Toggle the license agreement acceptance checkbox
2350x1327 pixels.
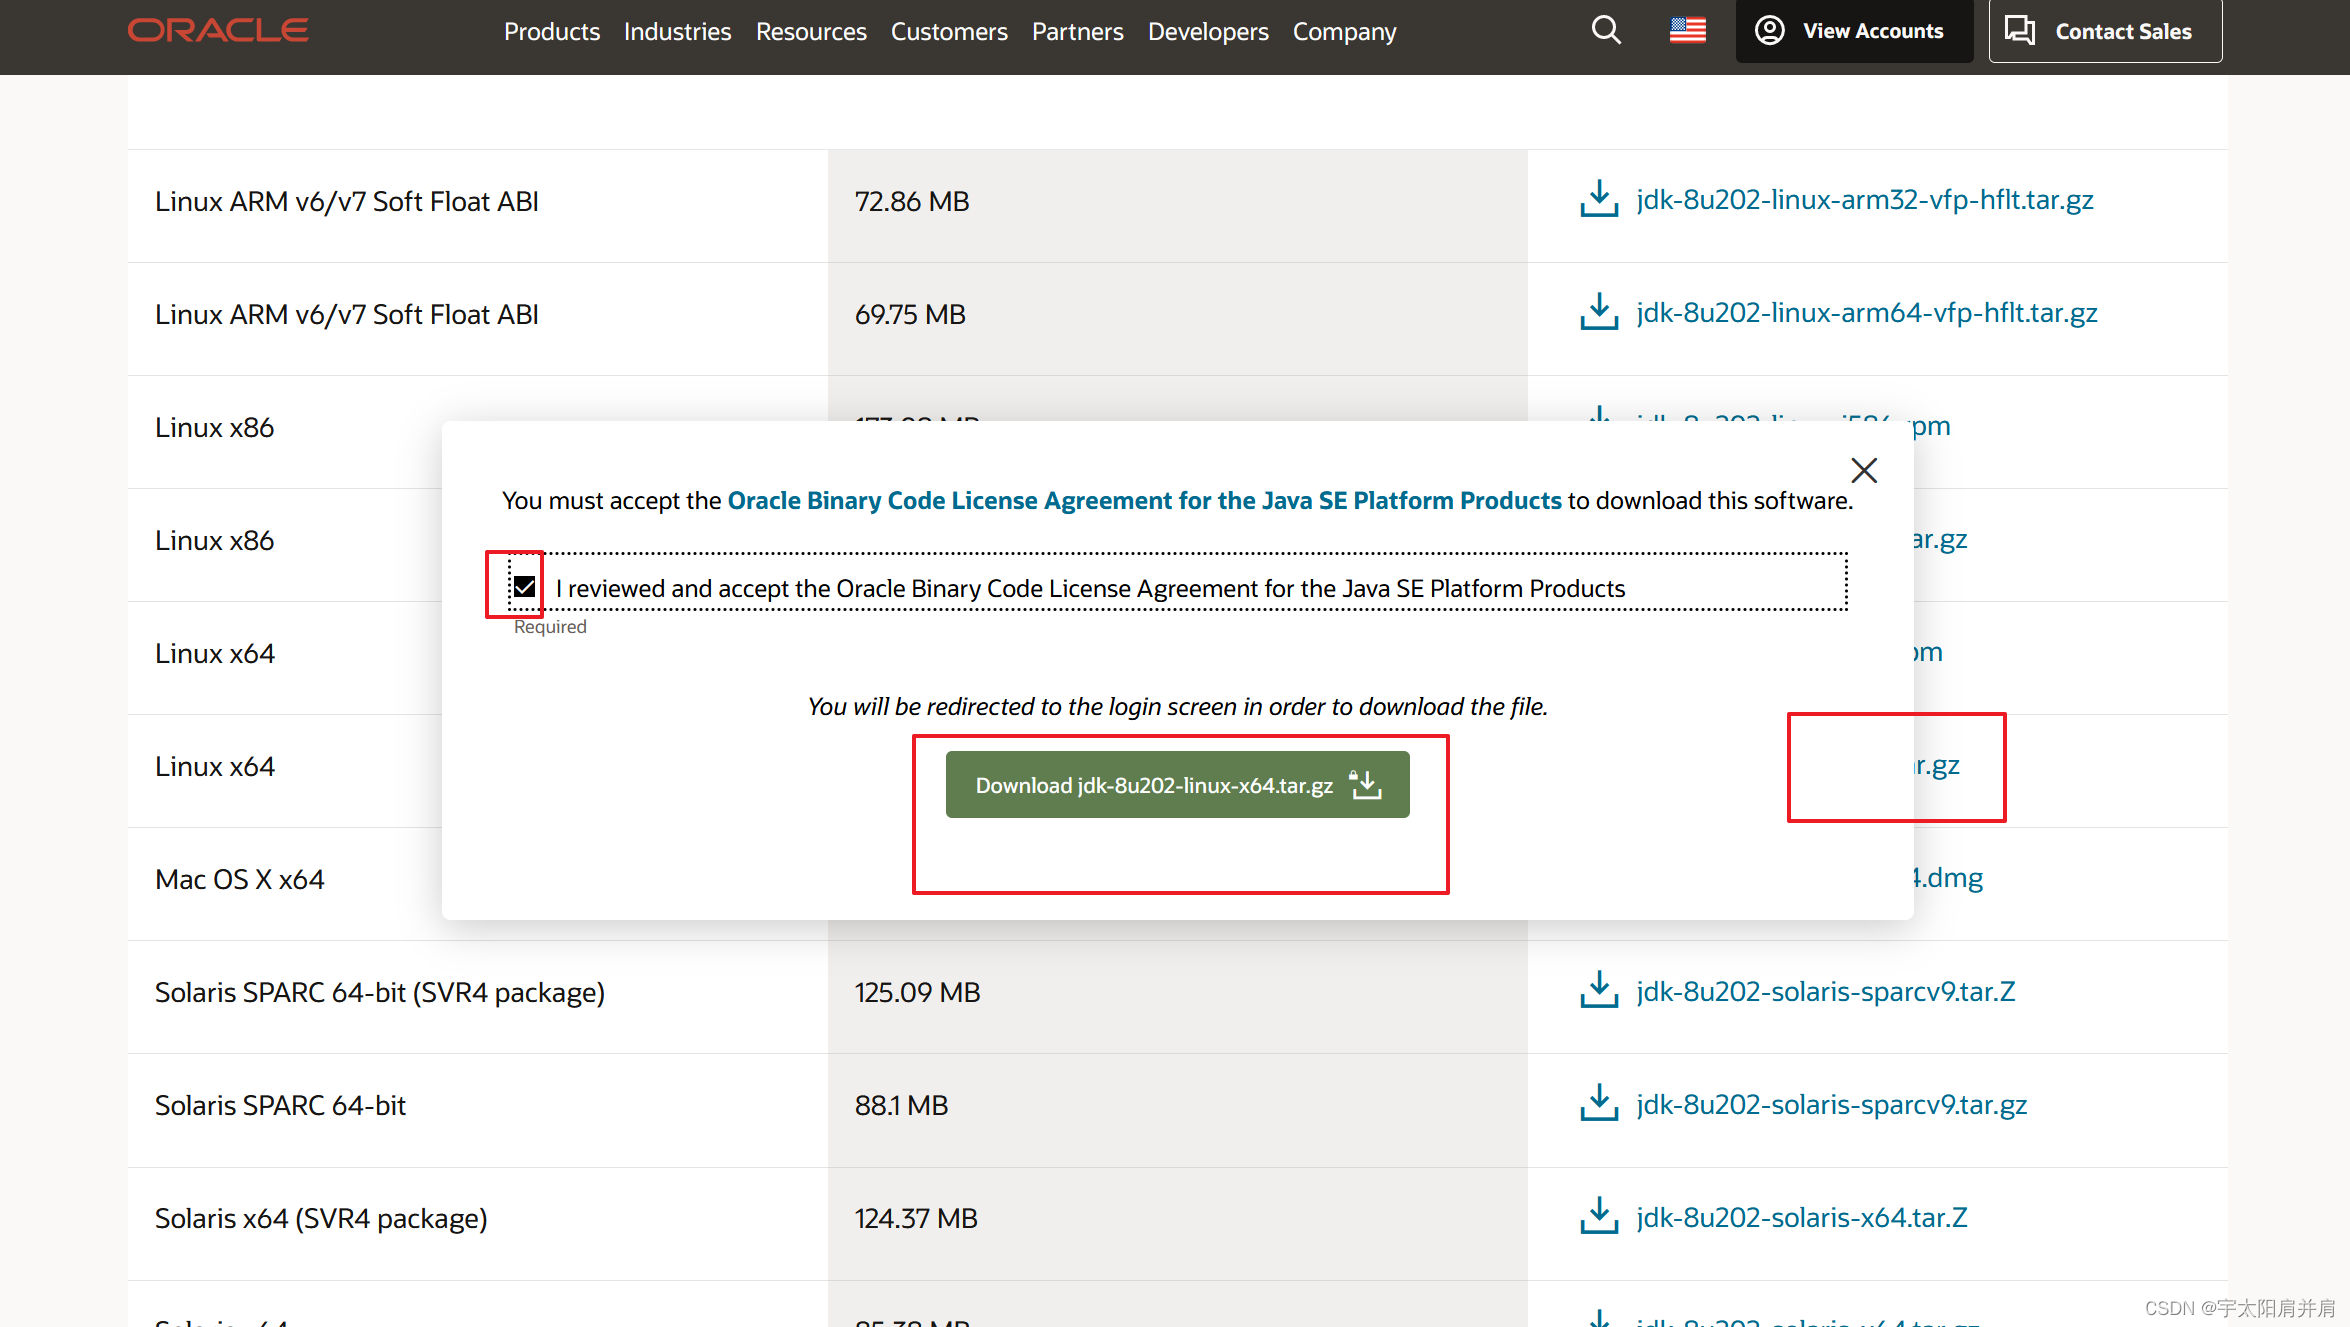point(524,587)
